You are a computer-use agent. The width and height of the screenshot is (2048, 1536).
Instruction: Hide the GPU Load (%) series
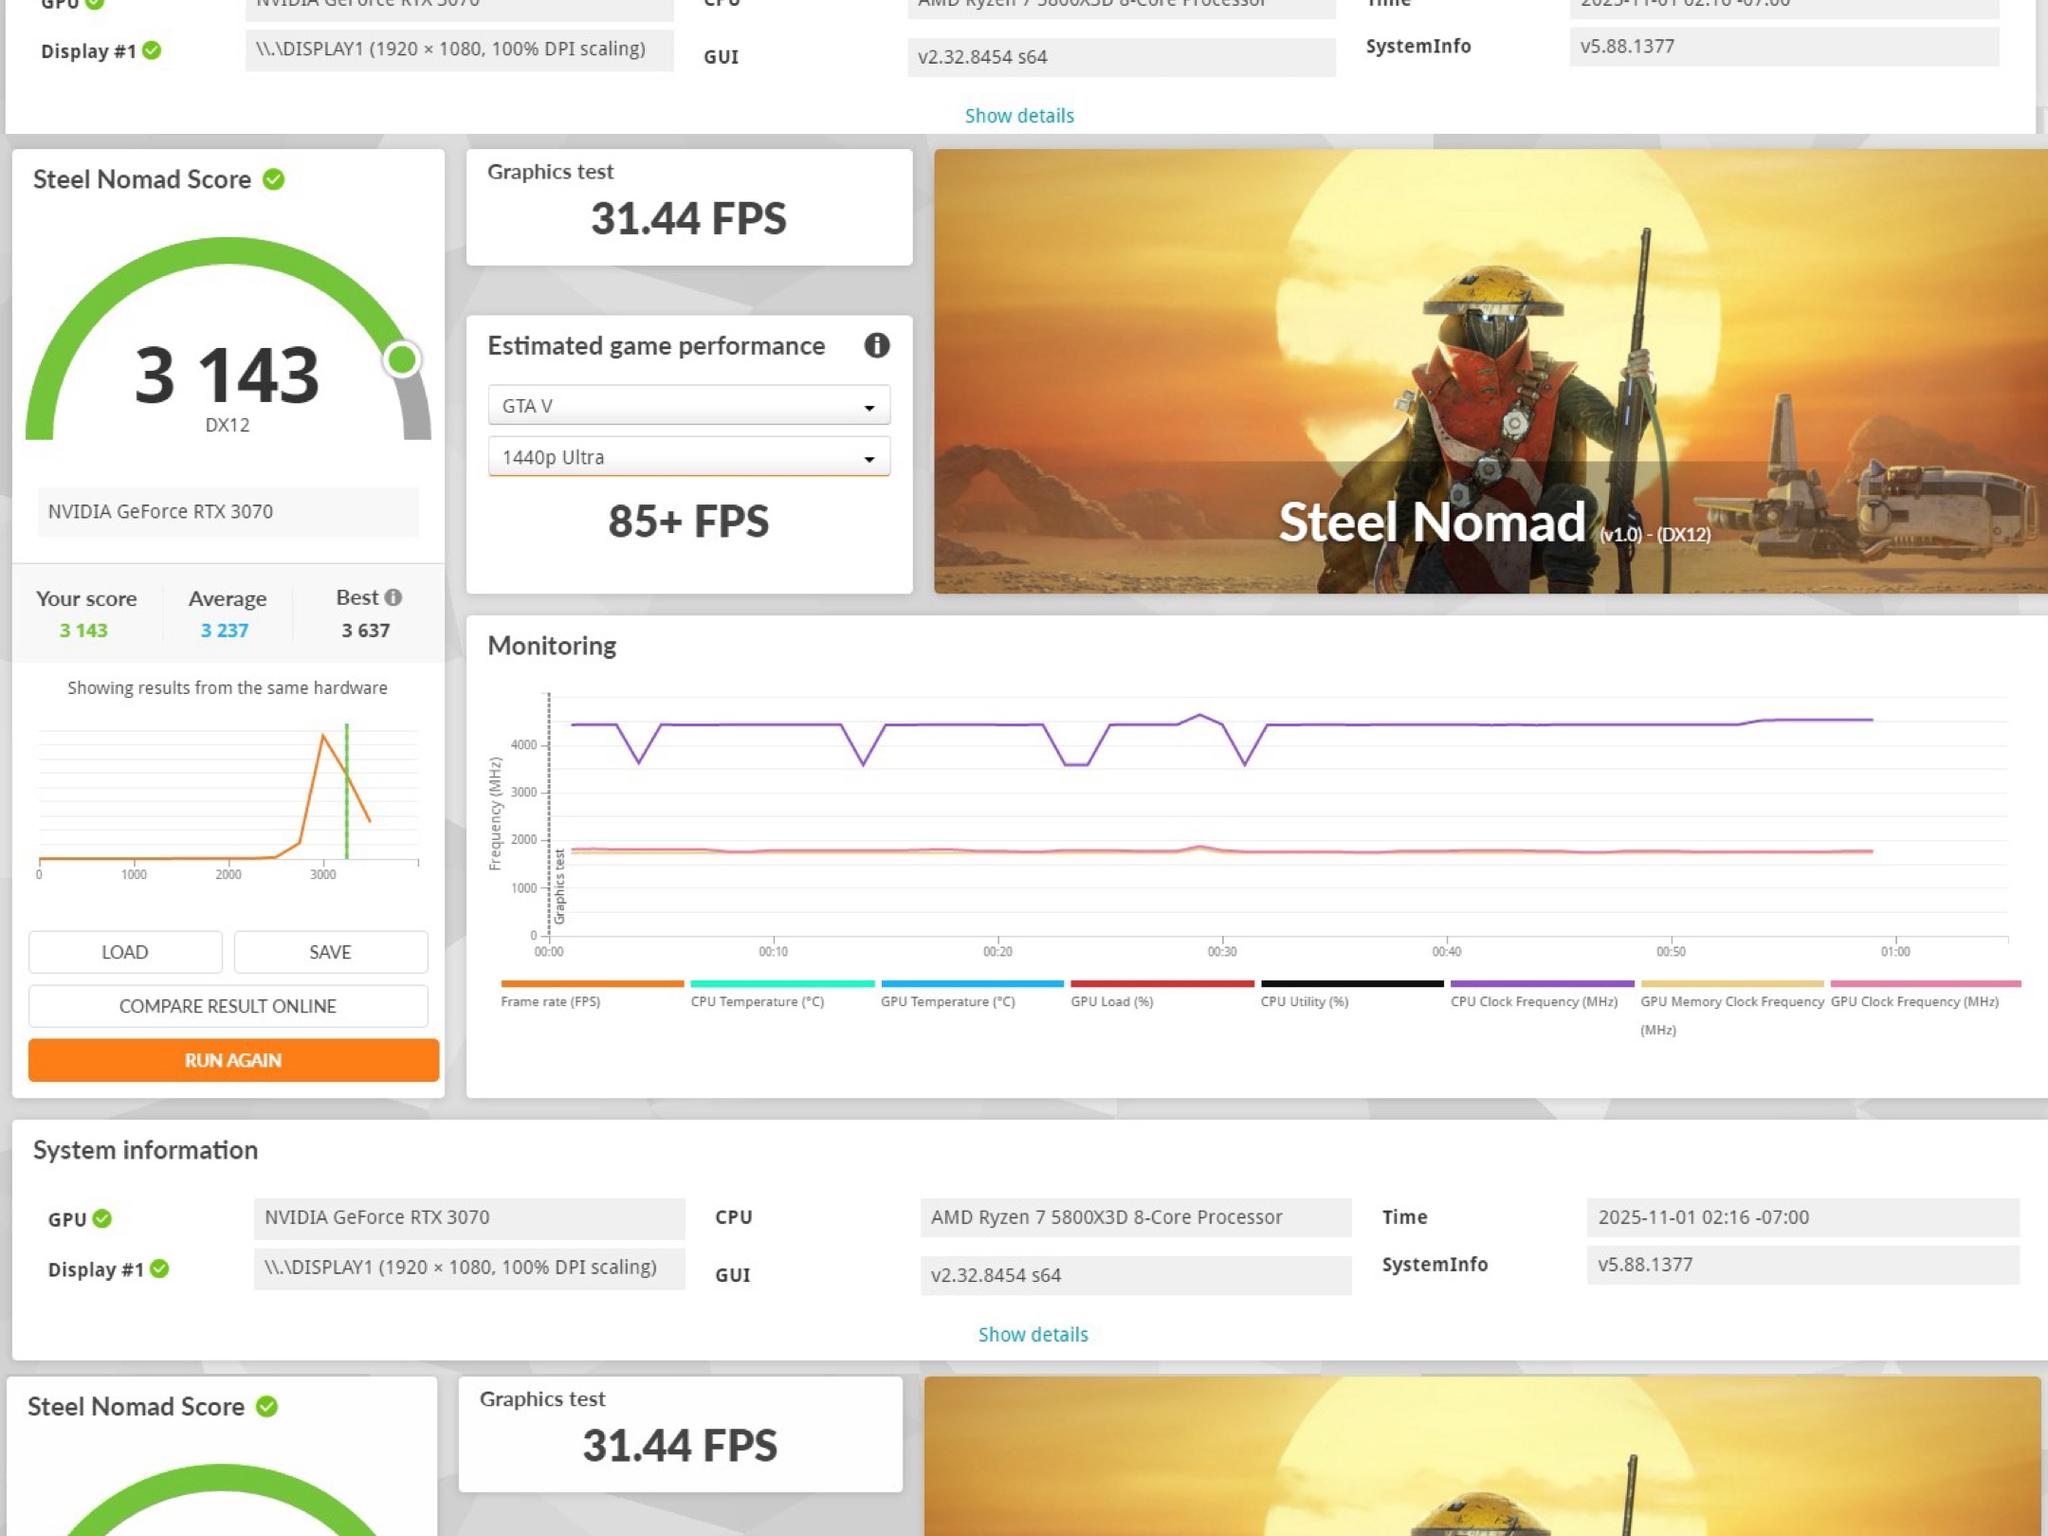[x=1162, y=993]
